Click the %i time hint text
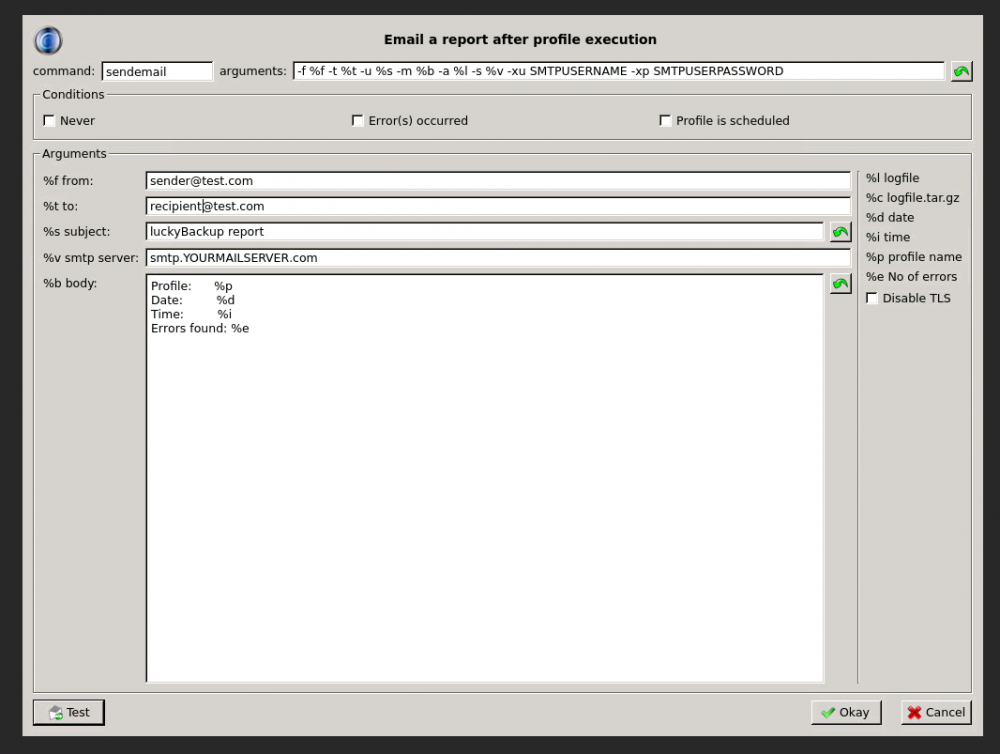The image size is (1000, 754). tap(888, 237)
